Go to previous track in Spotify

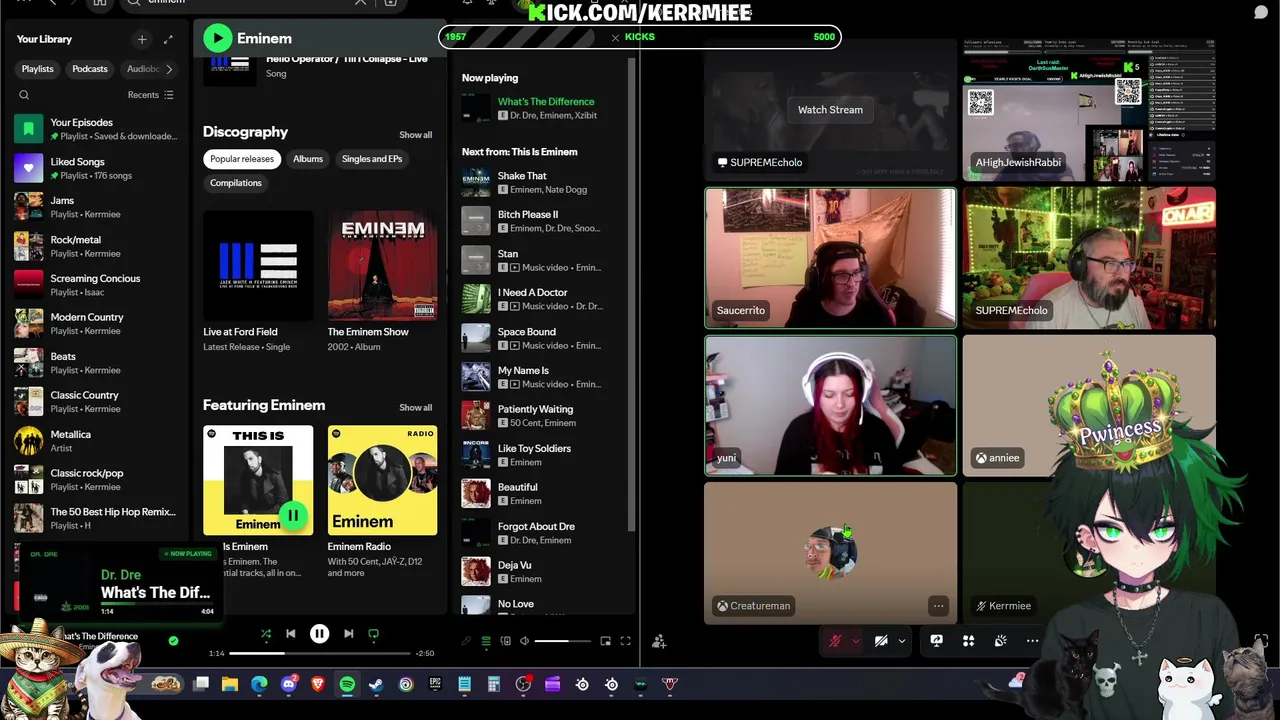click(x=290, y=634)
